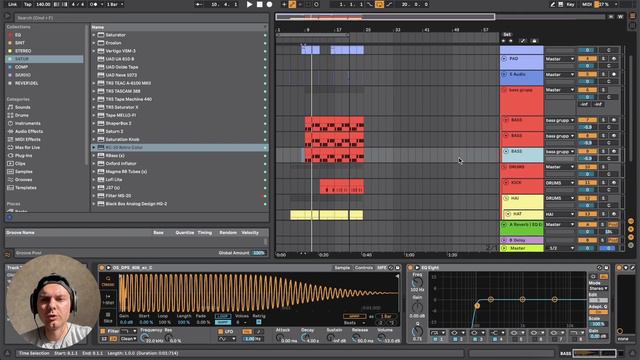Click the Link button

13,4
